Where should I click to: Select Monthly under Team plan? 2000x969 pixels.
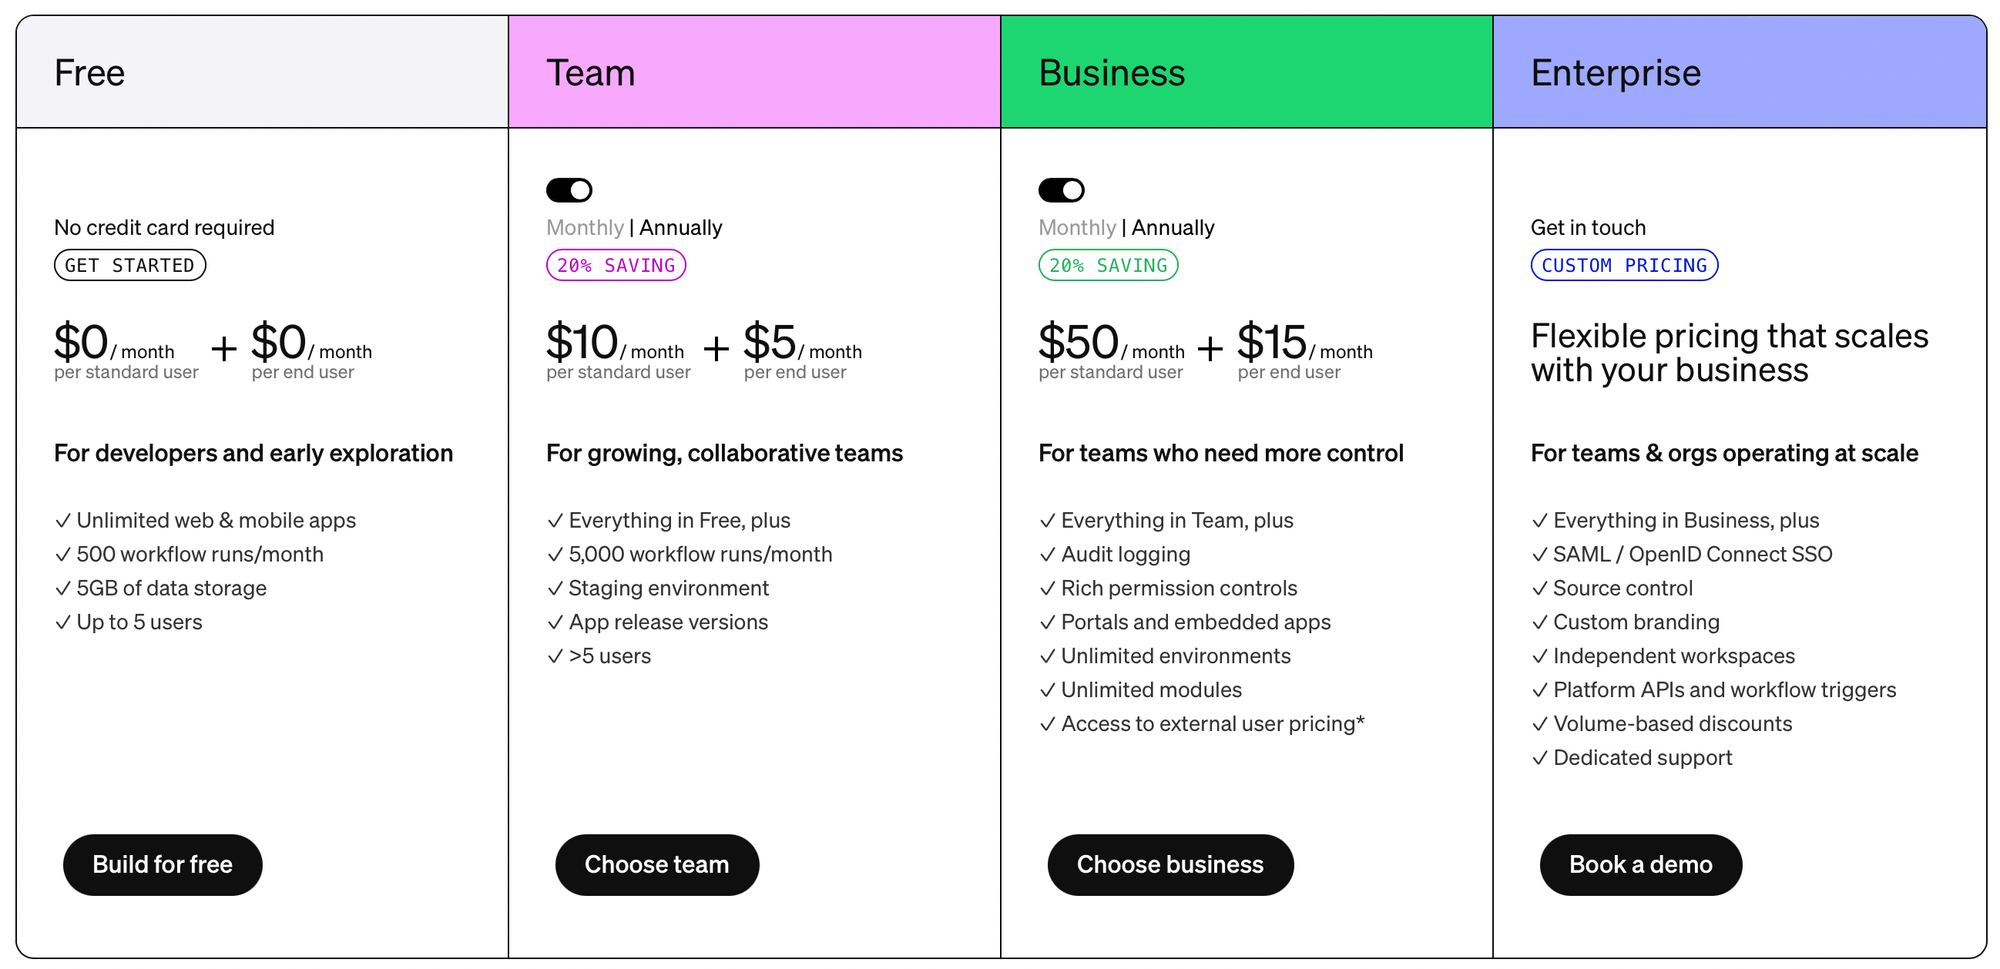pos(585,228)
